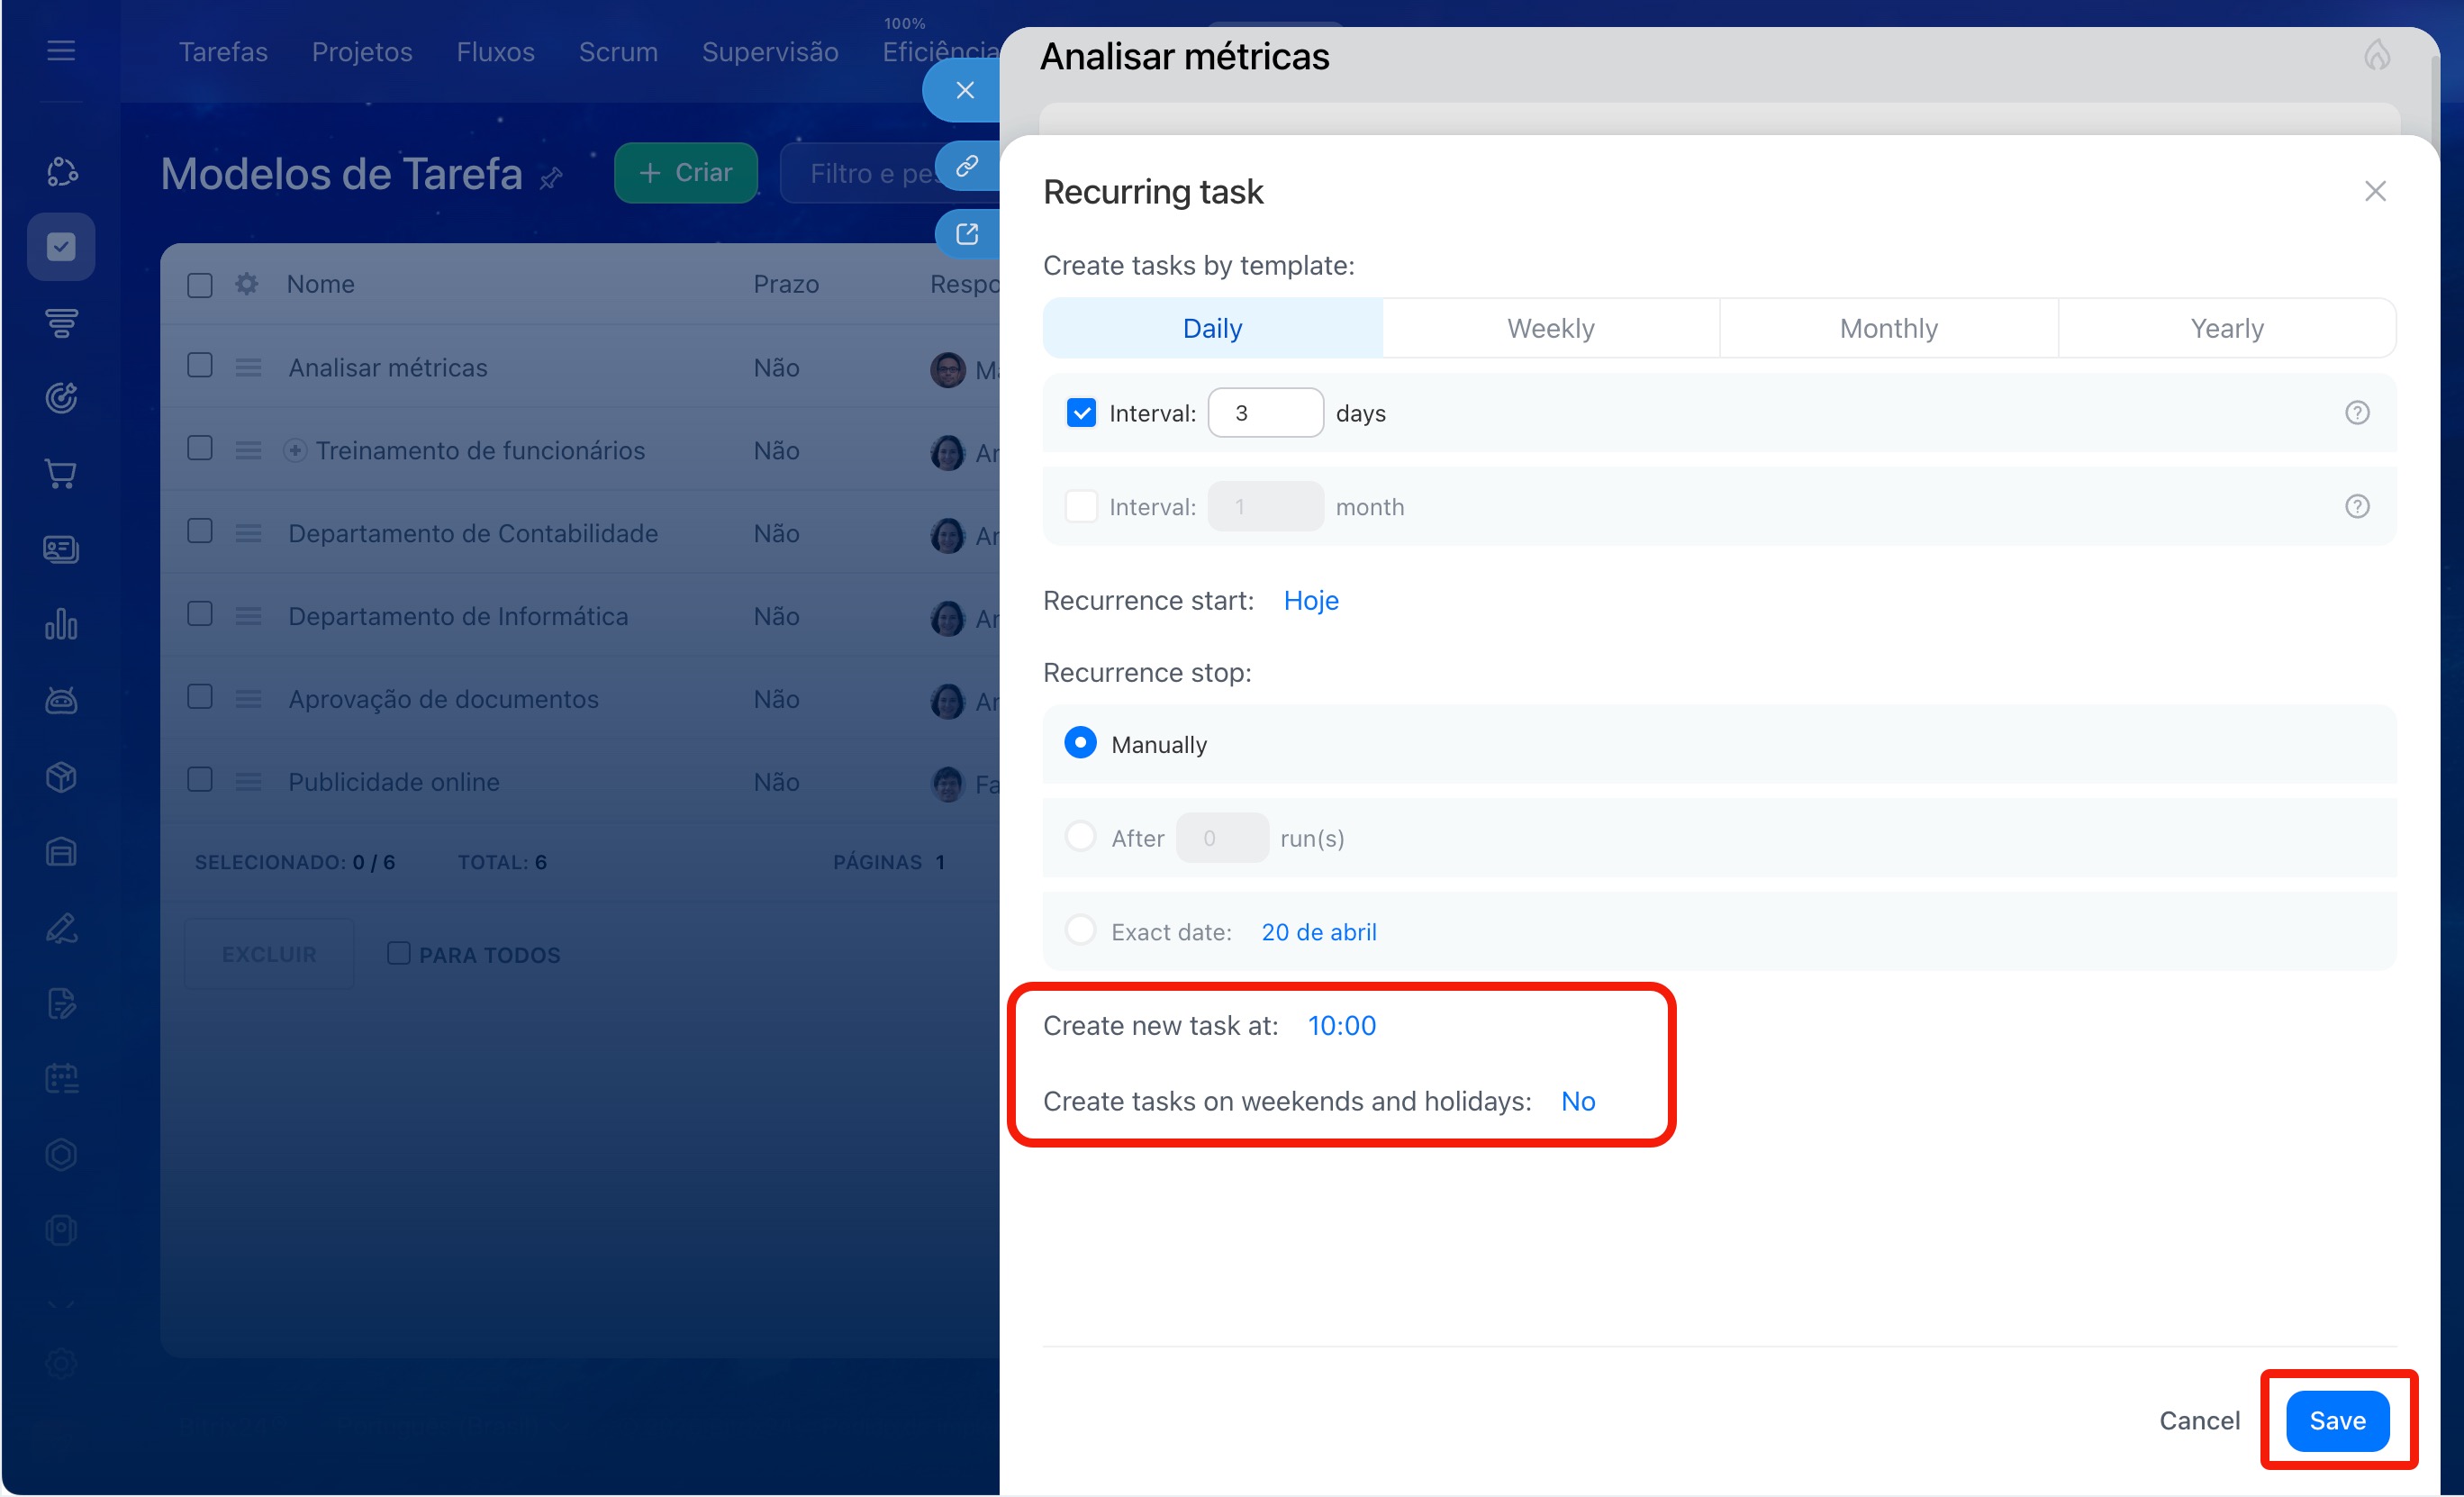Select the 'Exact date' radio option

pos(1081,931)
